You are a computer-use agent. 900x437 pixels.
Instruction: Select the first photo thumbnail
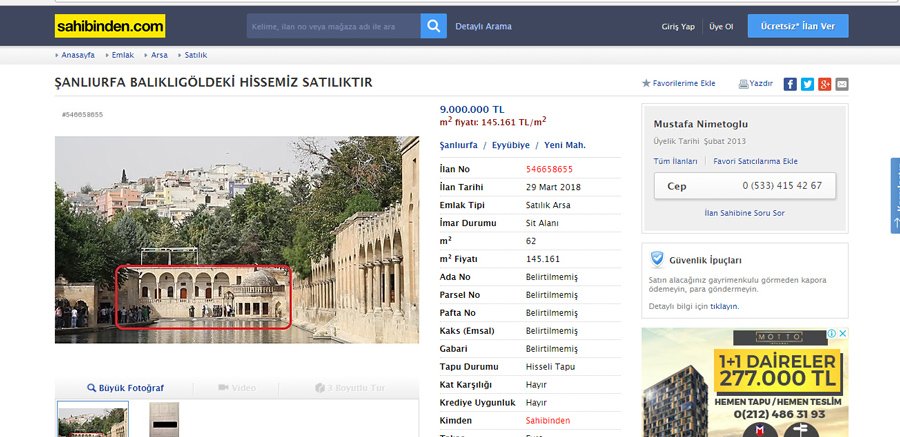click(x=92, y=420)
